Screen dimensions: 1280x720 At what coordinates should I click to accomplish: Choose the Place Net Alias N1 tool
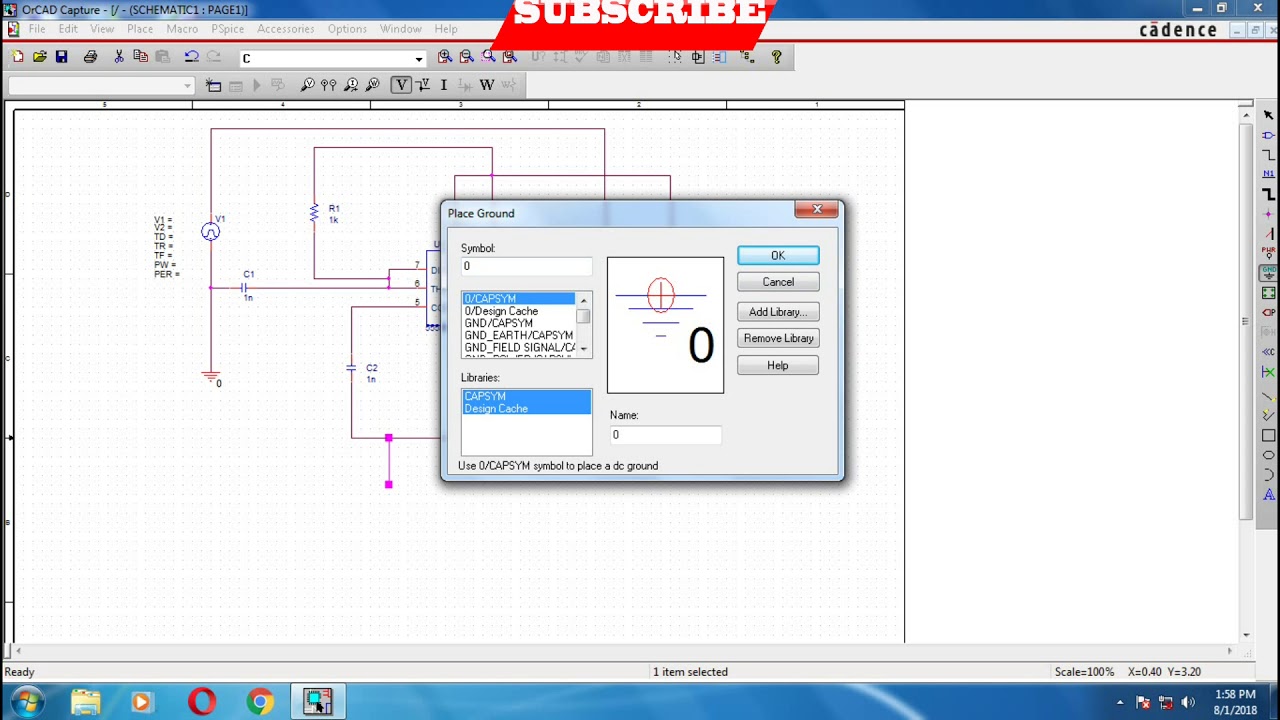[1268, 174]
